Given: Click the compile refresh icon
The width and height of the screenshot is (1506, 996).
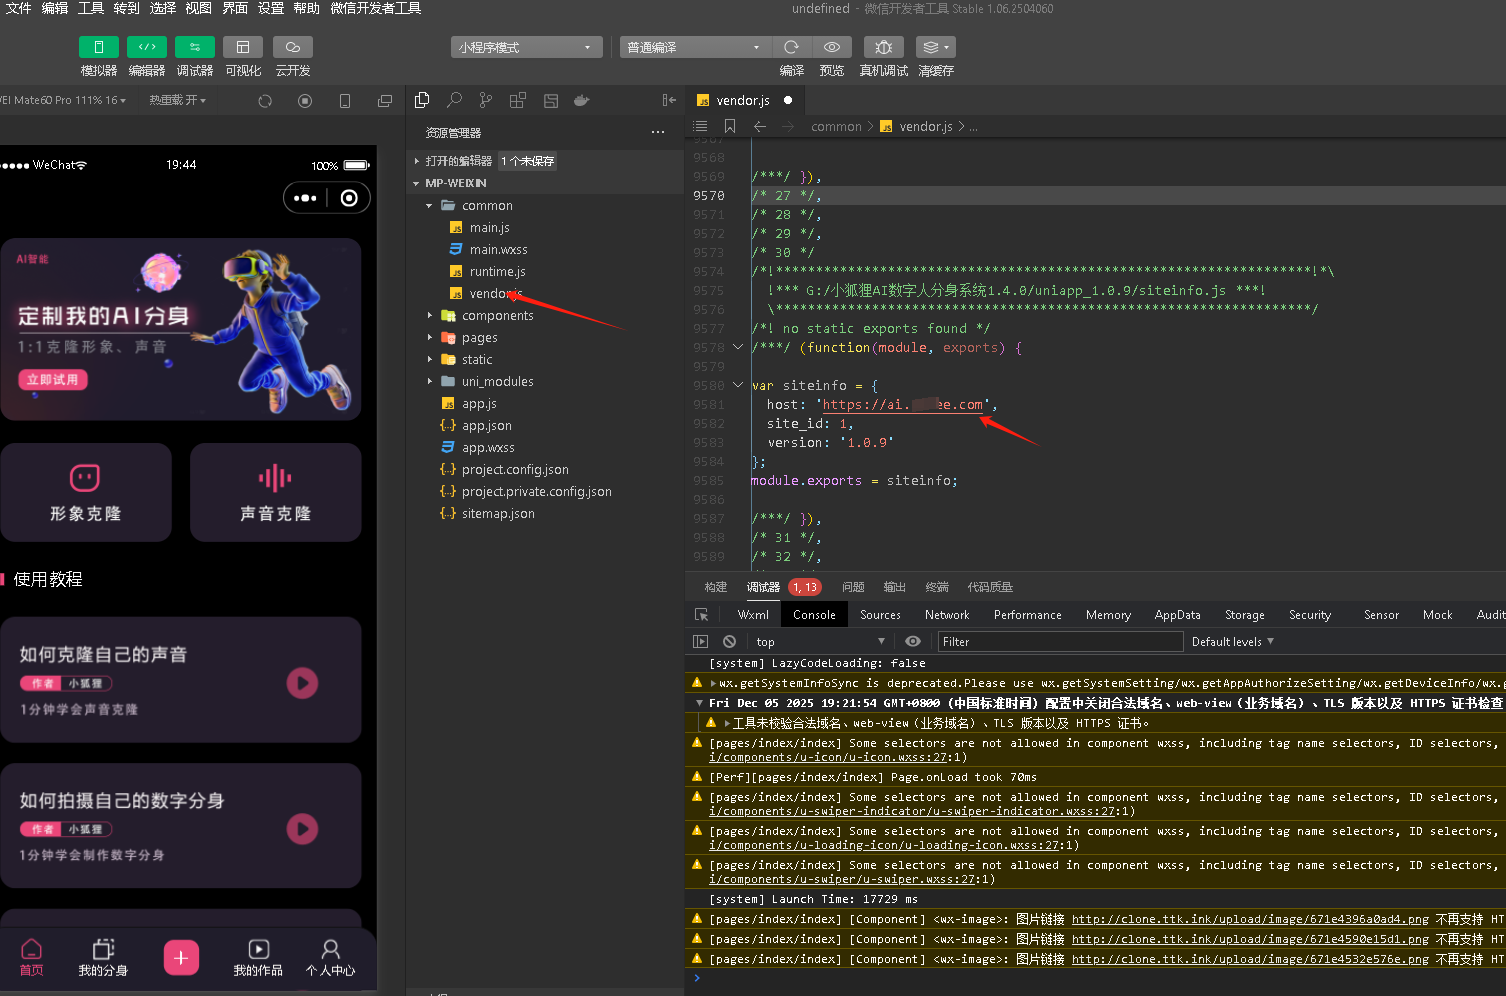Looking at the screenshot, I should coord(791,47).
